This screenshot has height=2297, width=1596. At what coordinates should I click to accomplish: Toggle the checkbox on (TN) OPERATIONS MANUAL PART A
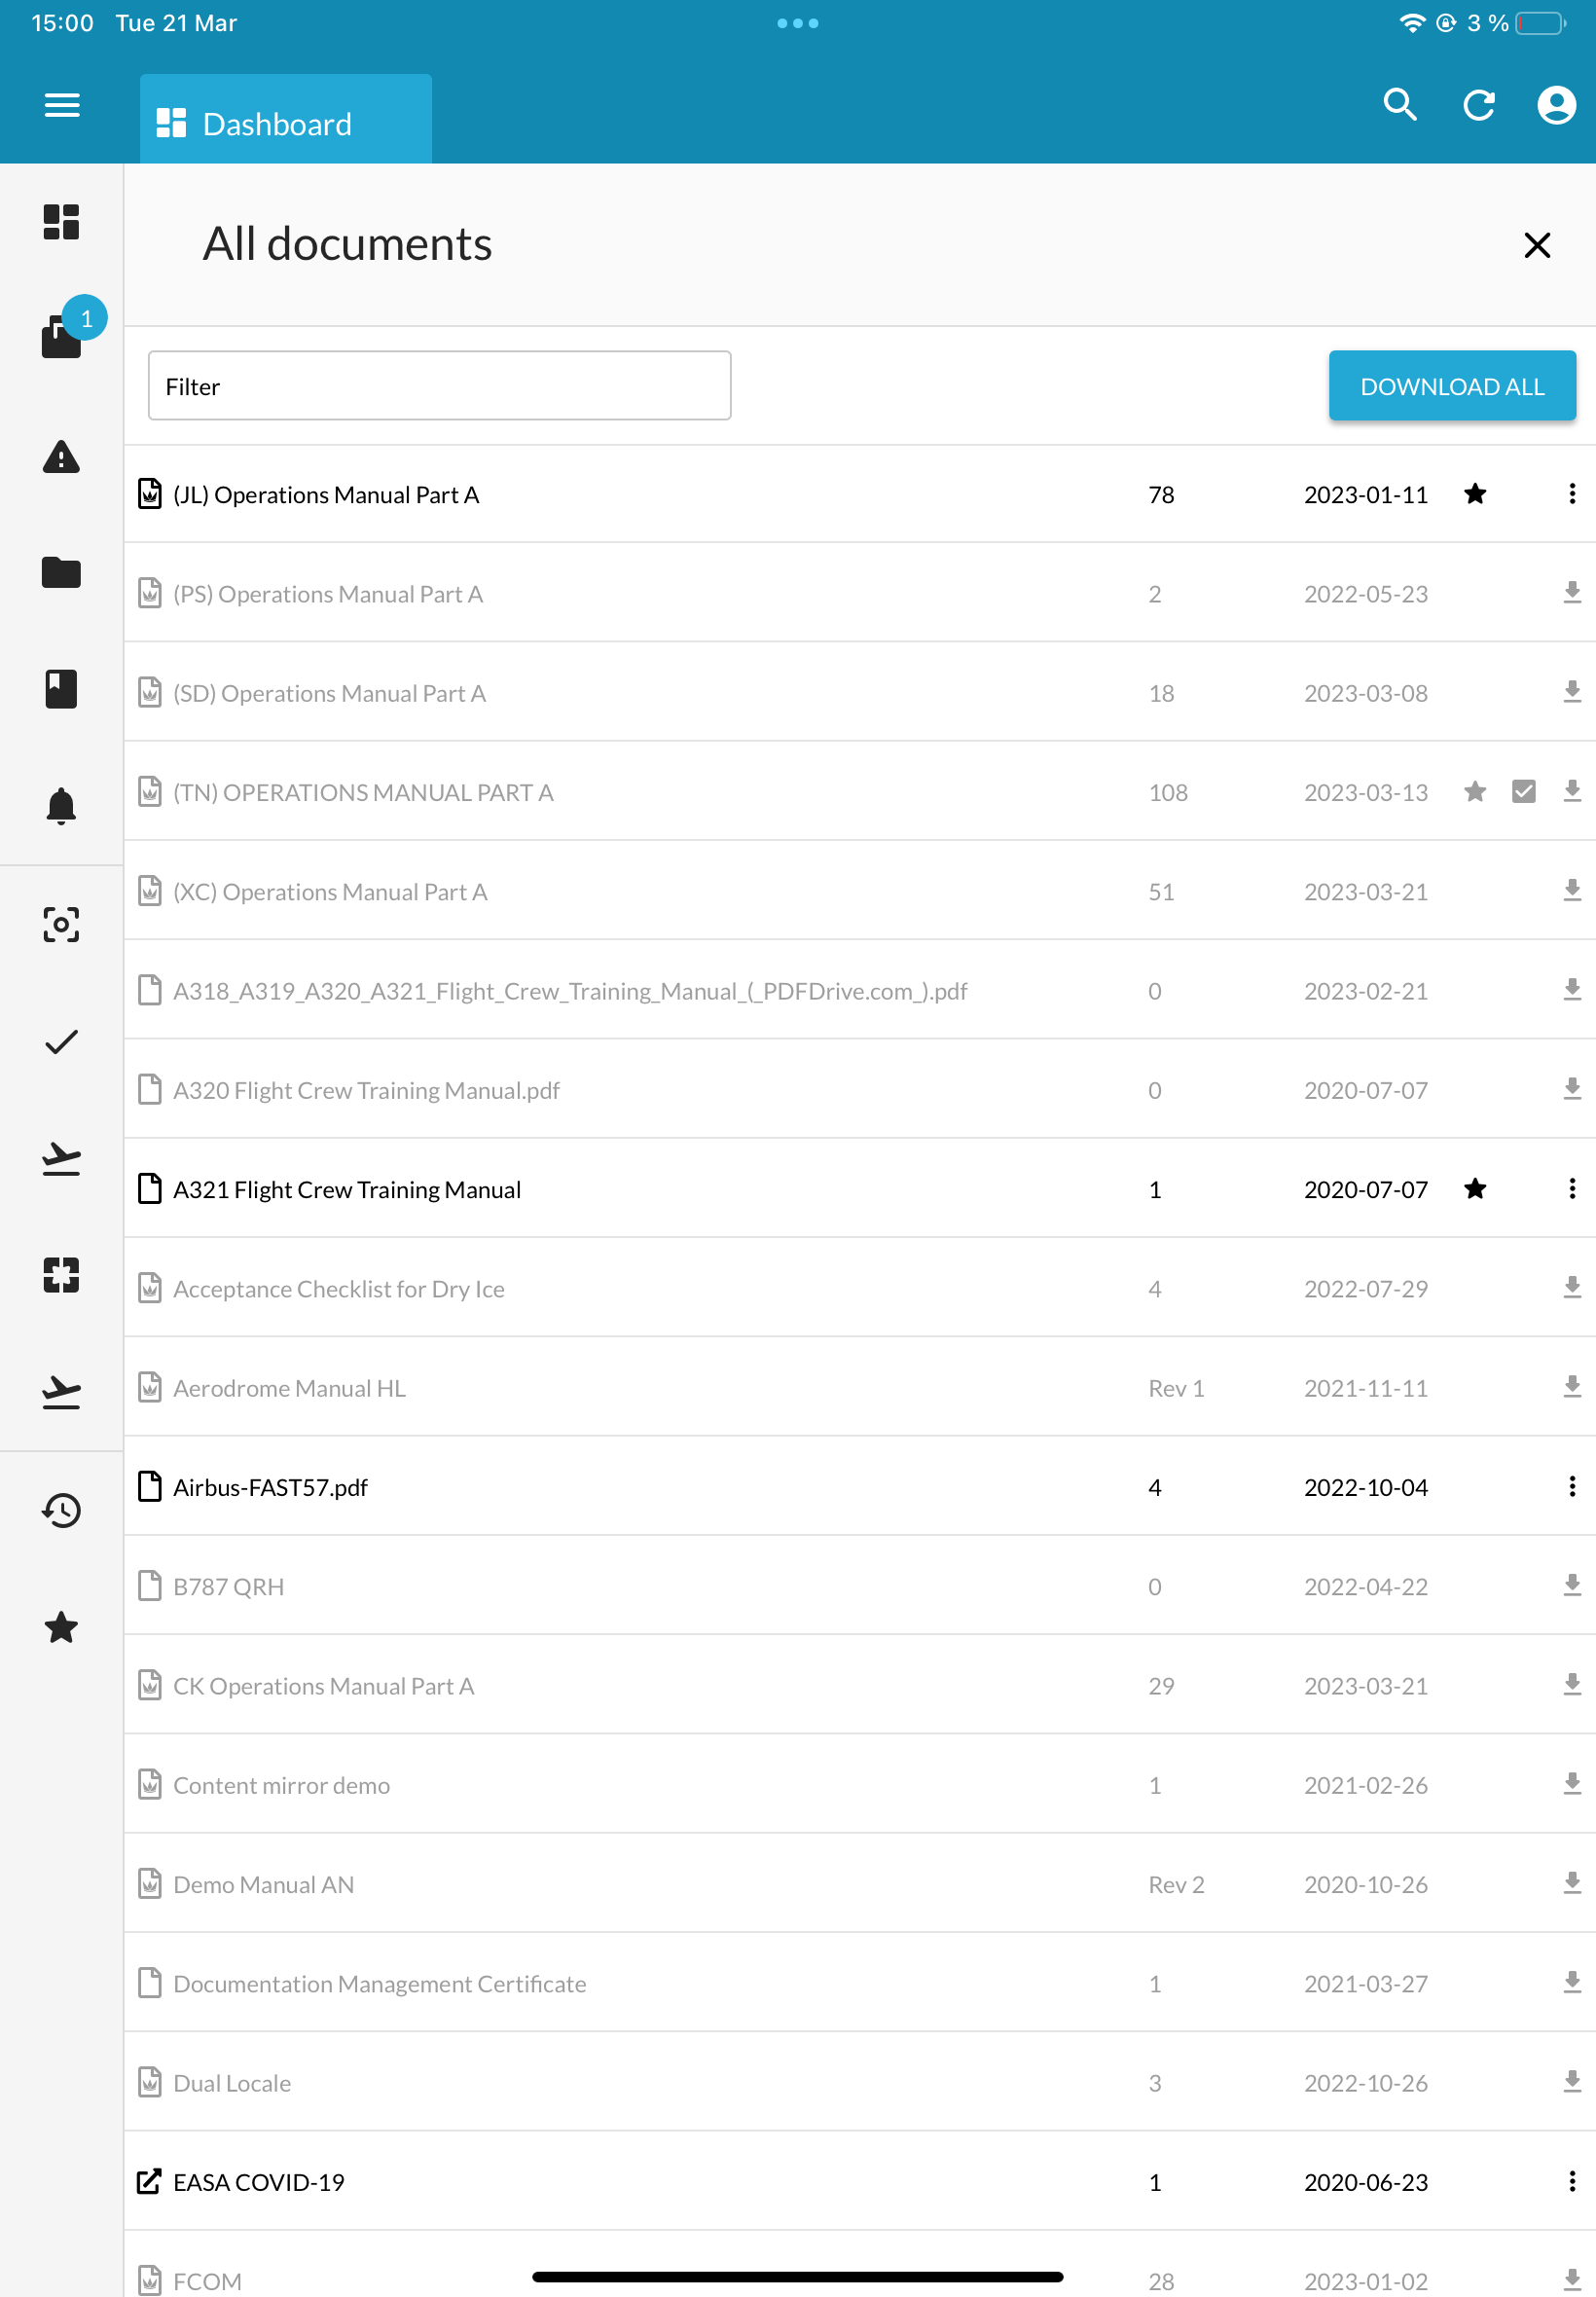point(1522,791)
